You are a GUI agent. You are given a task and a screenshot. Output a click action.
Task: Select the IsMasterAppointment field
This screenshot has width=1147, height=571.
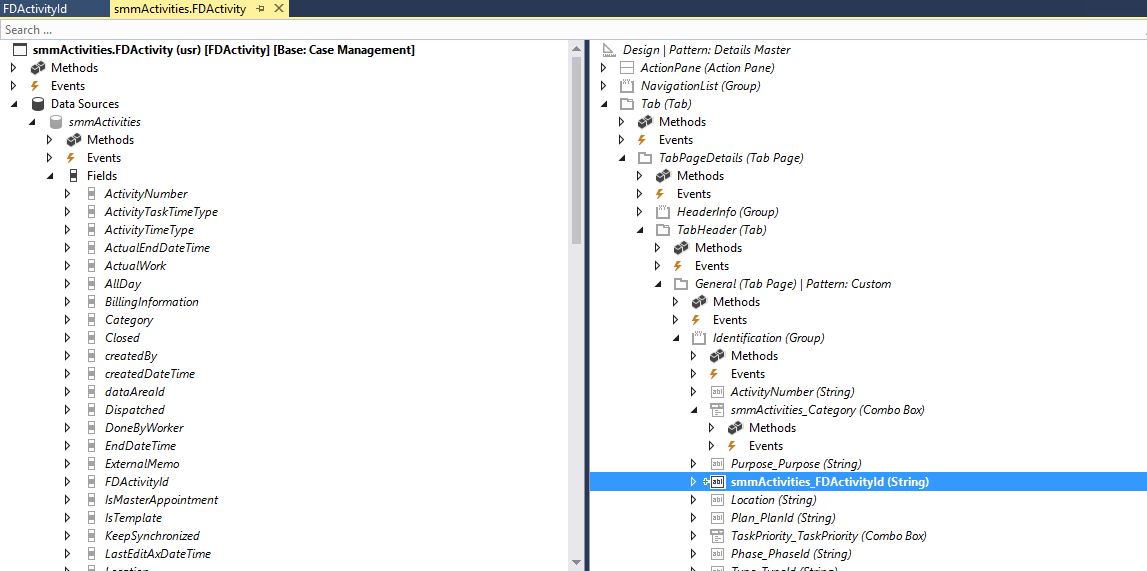161,500
